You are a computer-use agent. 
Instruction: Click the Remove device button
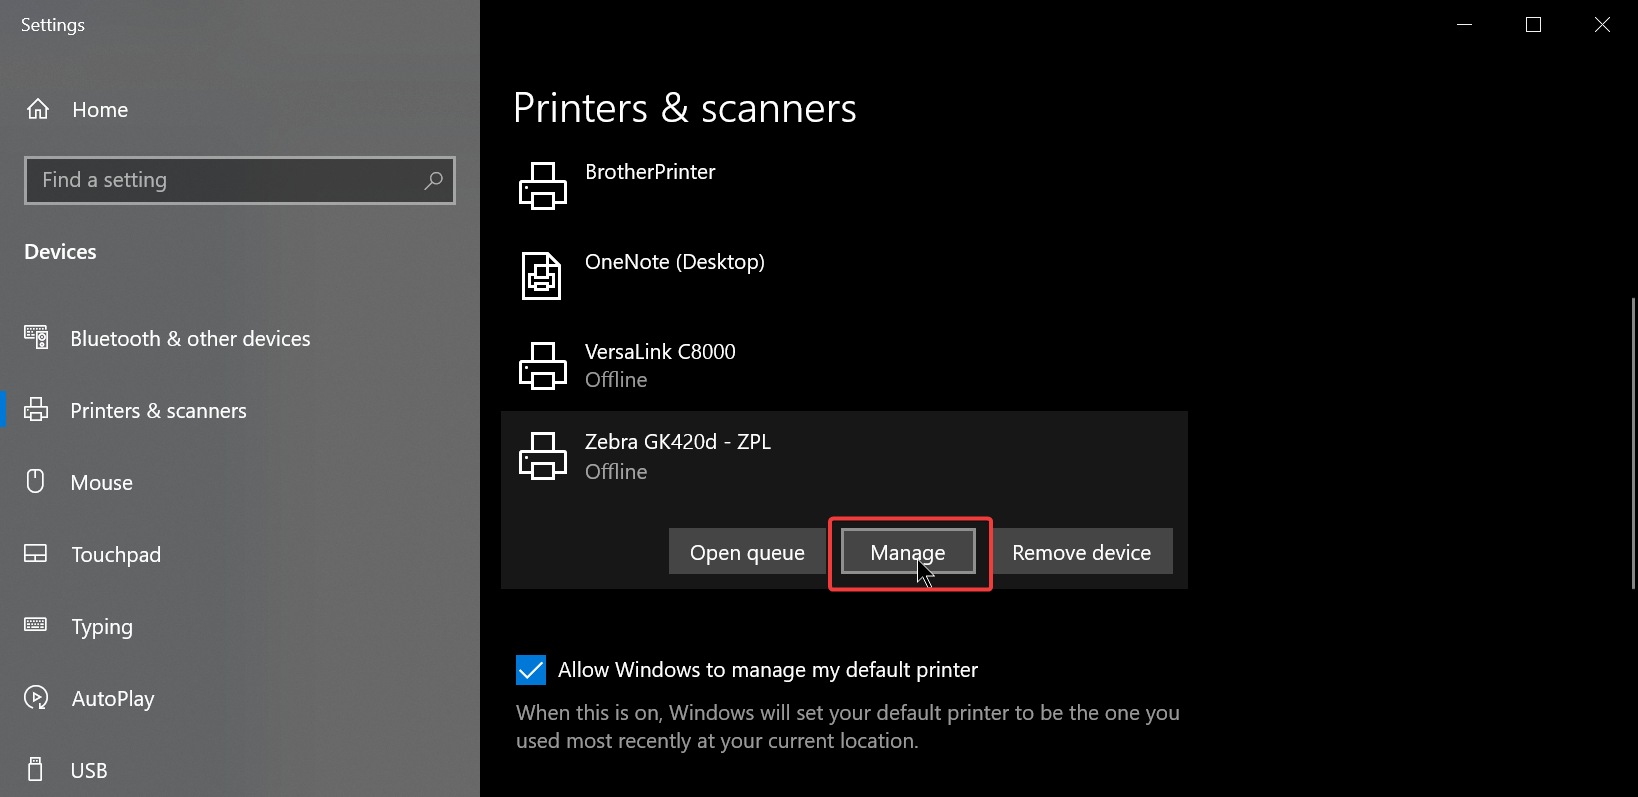point(1081,552)
